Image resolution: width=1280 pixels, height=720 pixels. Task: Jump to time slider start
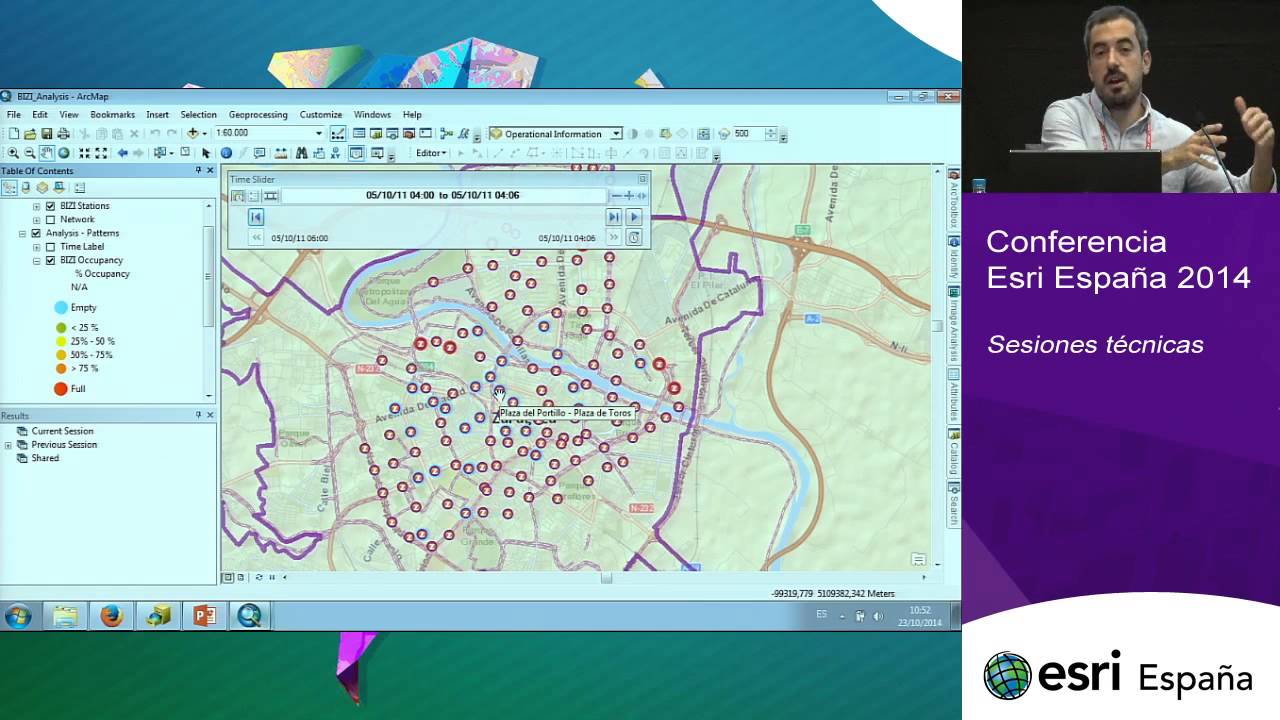256,217
